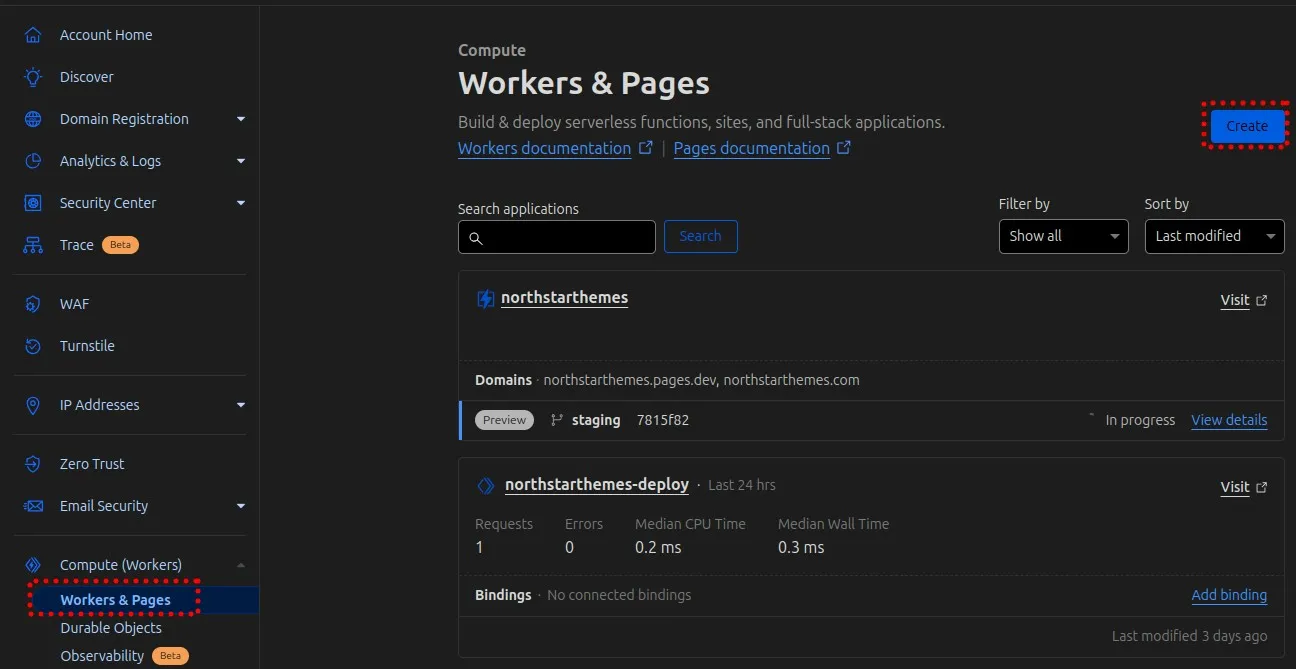Open the Sort by Last modified dropdown

[x=1214, y=236]
